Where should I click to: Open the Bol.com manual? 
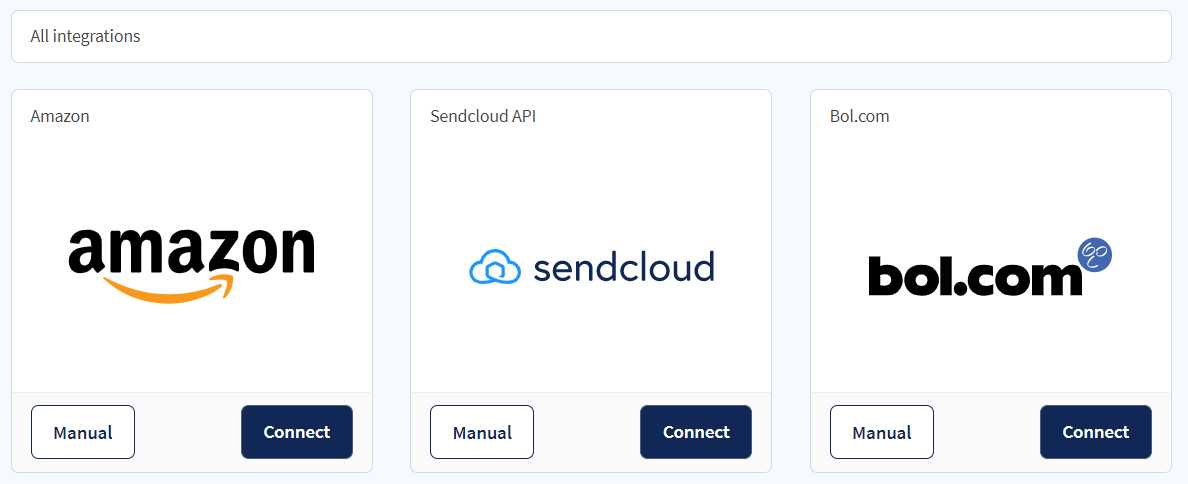882,432
